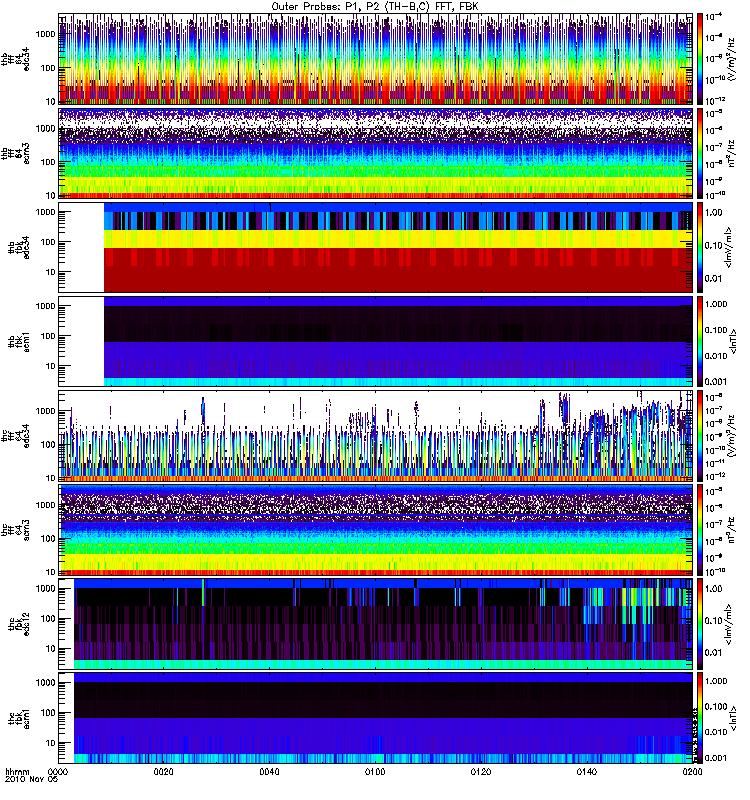Viewport: 750px width, 800px height.
Task: Click the 'thb fff 64 scm3' y-axis title
Action: pos(15,153)
